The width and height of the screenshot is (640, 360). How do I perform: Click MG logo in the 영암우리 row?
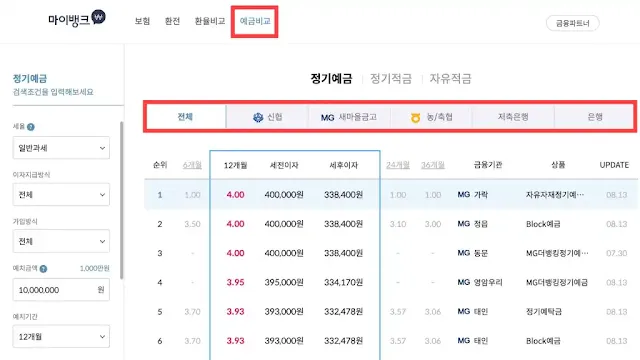tap(464, 282)
